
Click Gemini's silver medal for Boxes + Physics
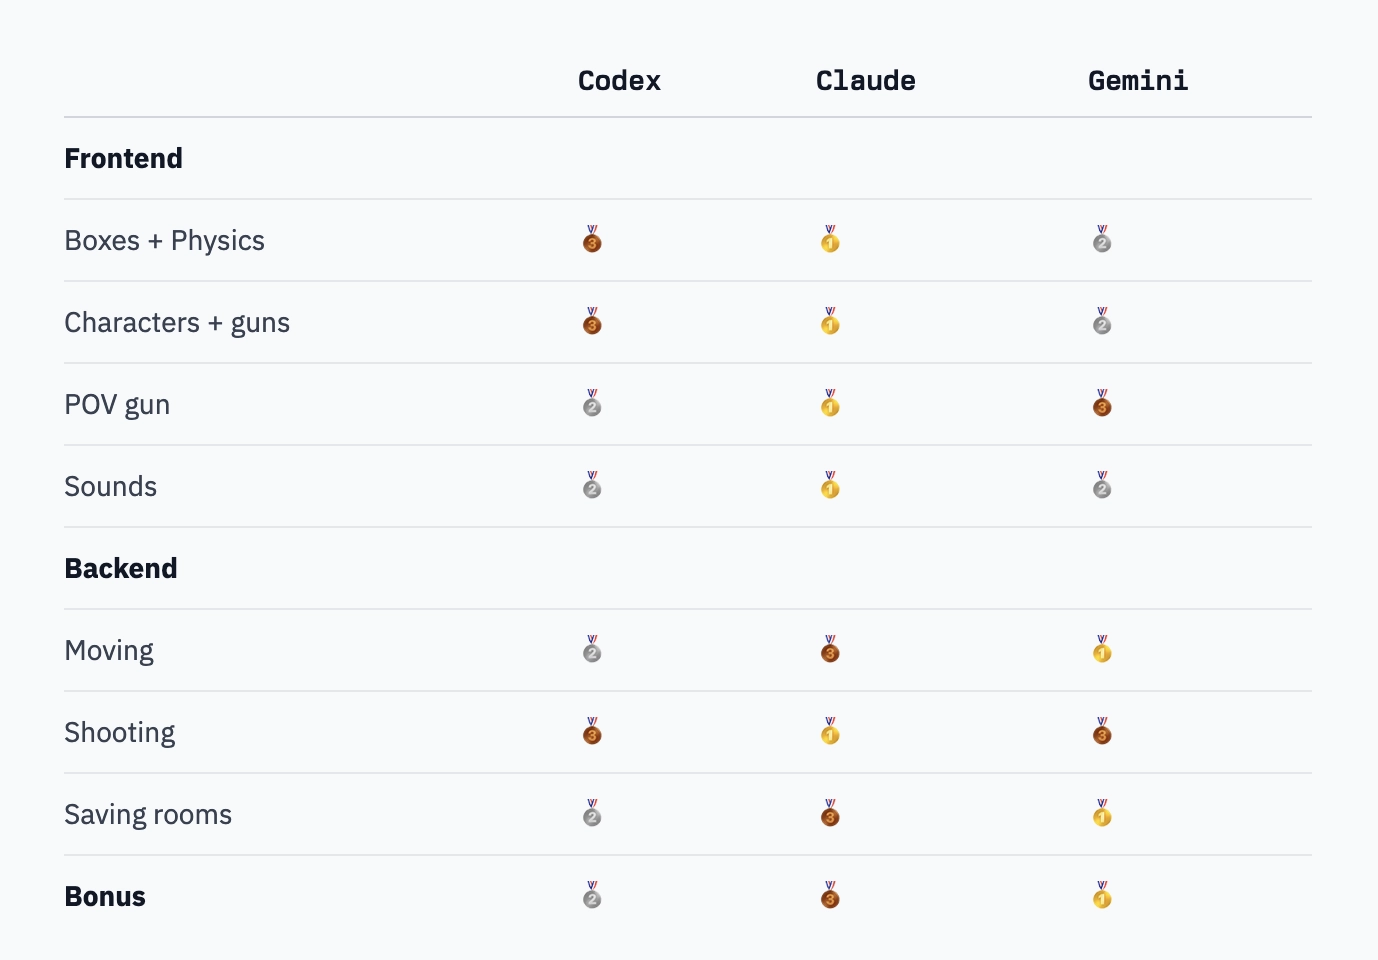click(x=1102, y=240)
